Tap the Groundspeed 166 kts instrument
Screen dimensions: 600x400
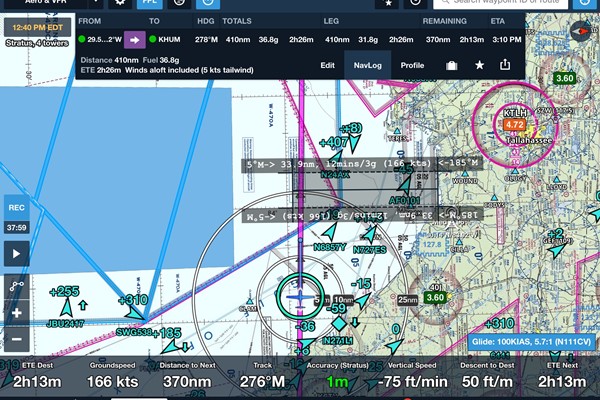(x=112, y=375)
